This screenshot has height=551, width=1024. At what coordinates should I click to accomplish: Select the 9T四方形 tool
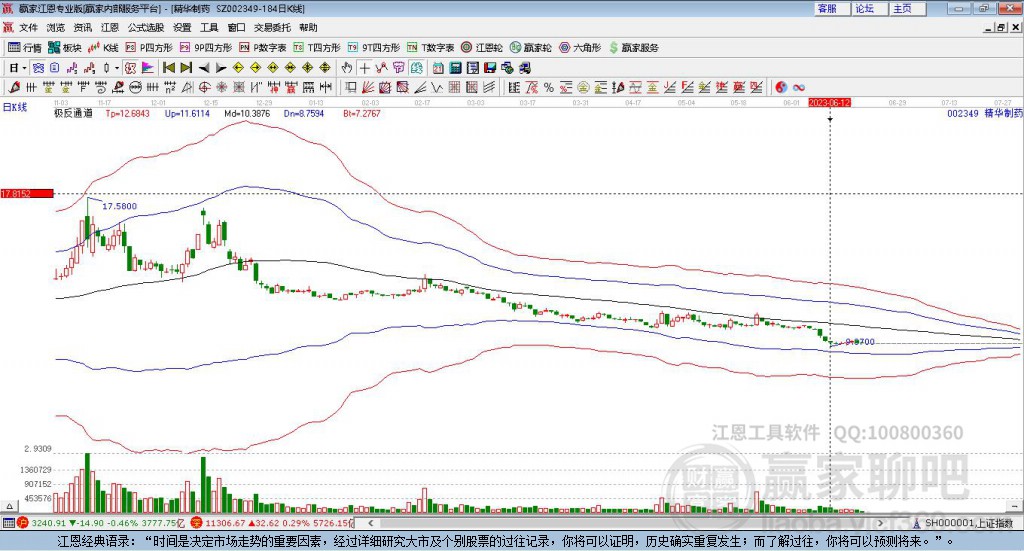[x=374, y=48]
